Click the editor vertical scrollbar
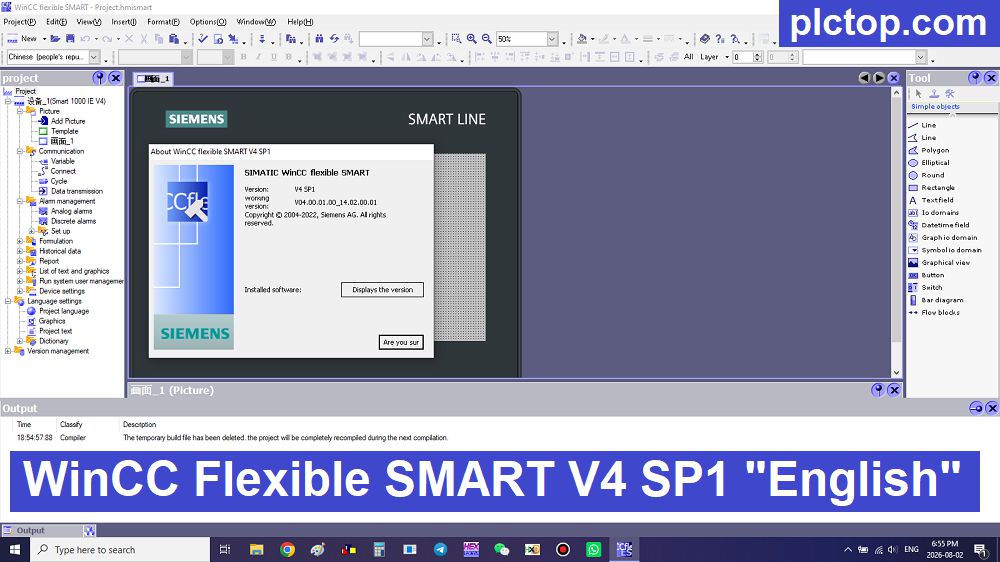This screenshot has height=562, width=1000. [896, 233]
